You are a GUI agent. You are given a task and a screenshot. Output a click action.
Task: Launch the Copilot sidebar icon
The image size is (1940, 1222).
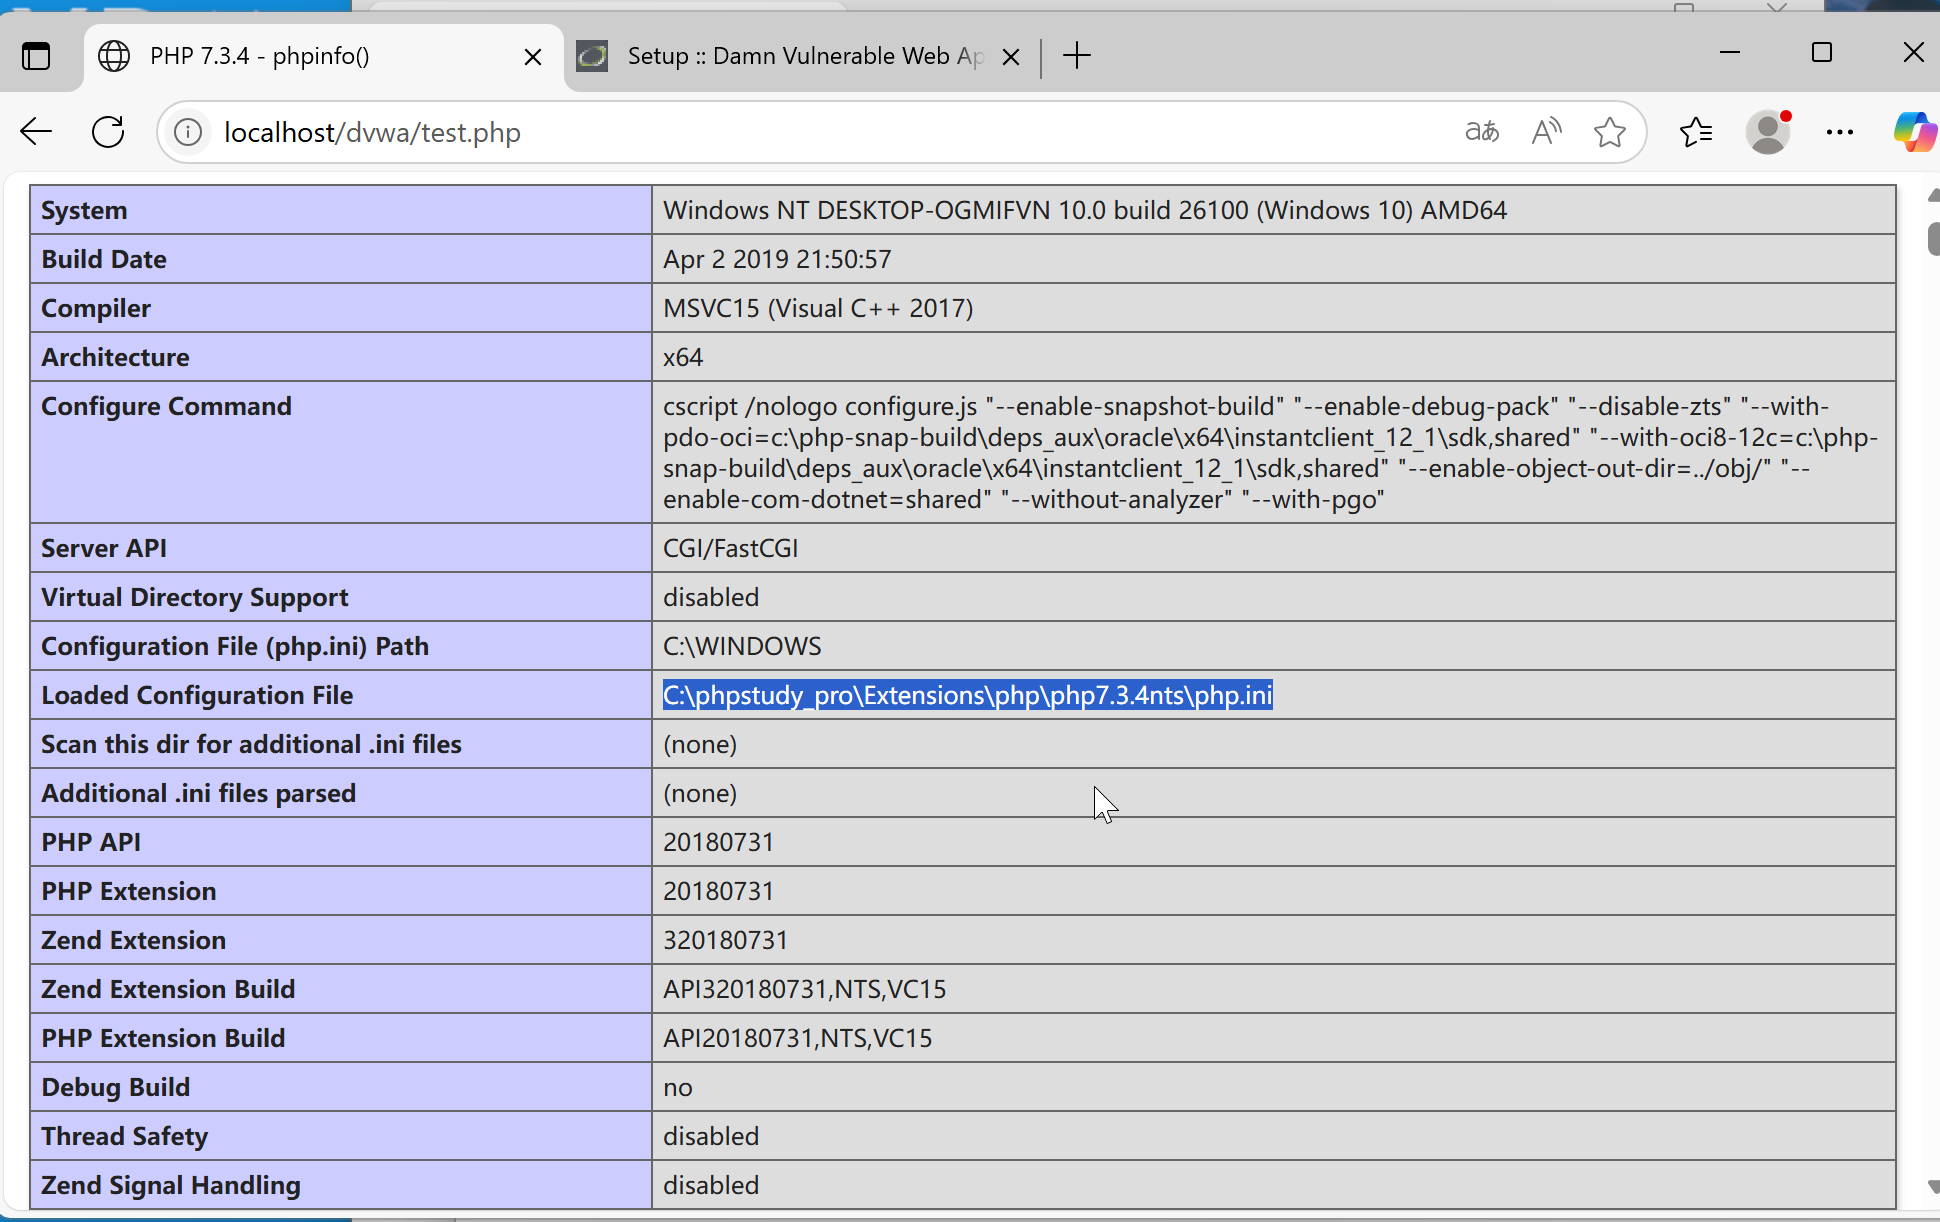pyautogui.click(x=1915, y=132)
